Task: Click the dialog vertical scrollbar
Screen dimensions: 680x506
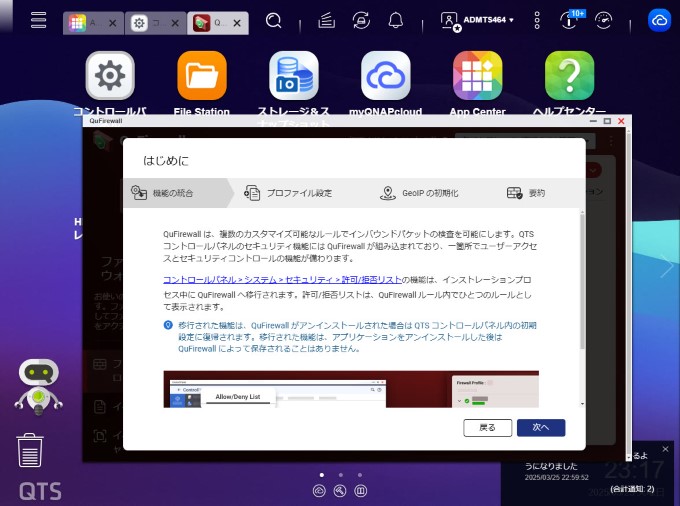Action: (x=582, y=280)
